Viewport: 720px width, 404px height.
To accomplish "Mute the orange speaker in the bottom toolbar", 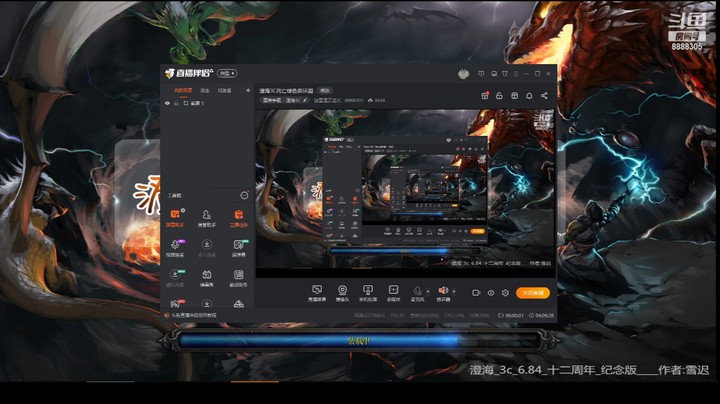I will 443,293.
